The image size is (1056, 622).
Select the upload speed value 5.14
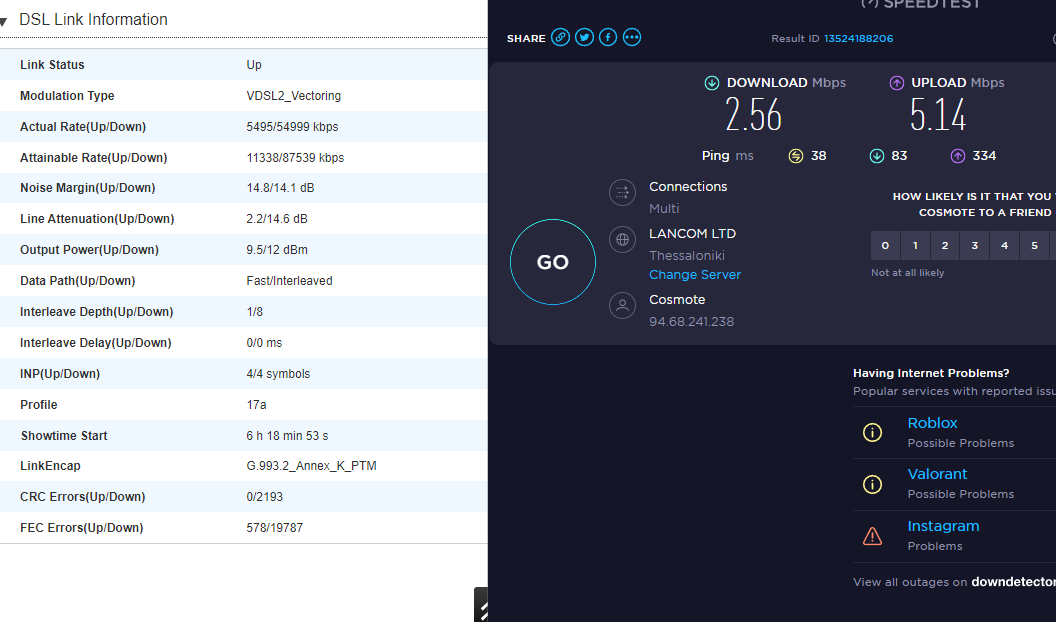point(937,114)
